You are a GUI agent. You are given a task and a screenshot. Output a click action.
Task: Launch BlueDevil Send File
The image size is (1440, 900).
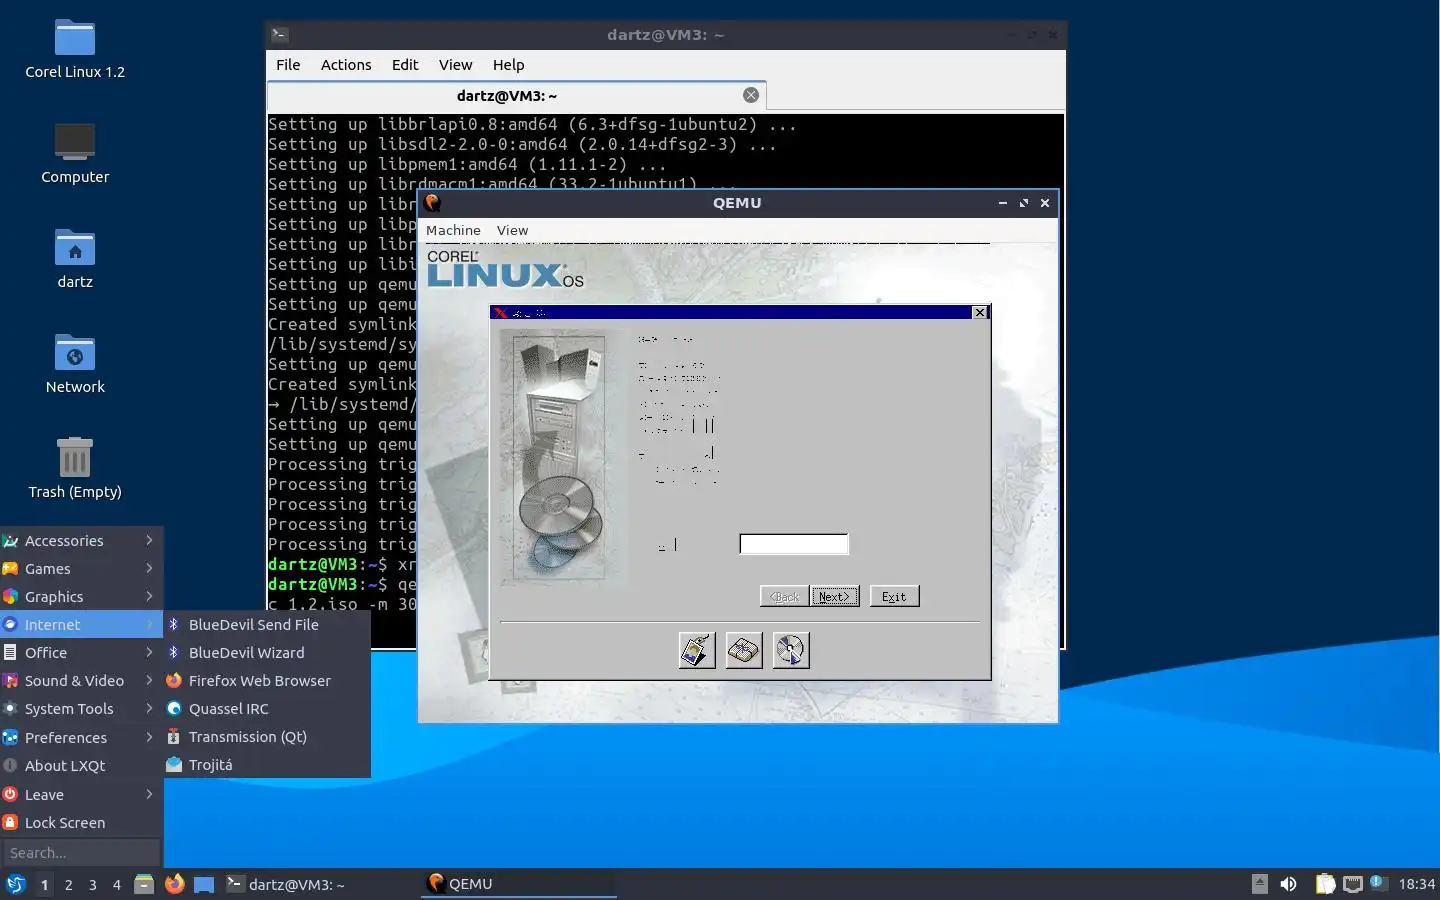coord(267,624)
